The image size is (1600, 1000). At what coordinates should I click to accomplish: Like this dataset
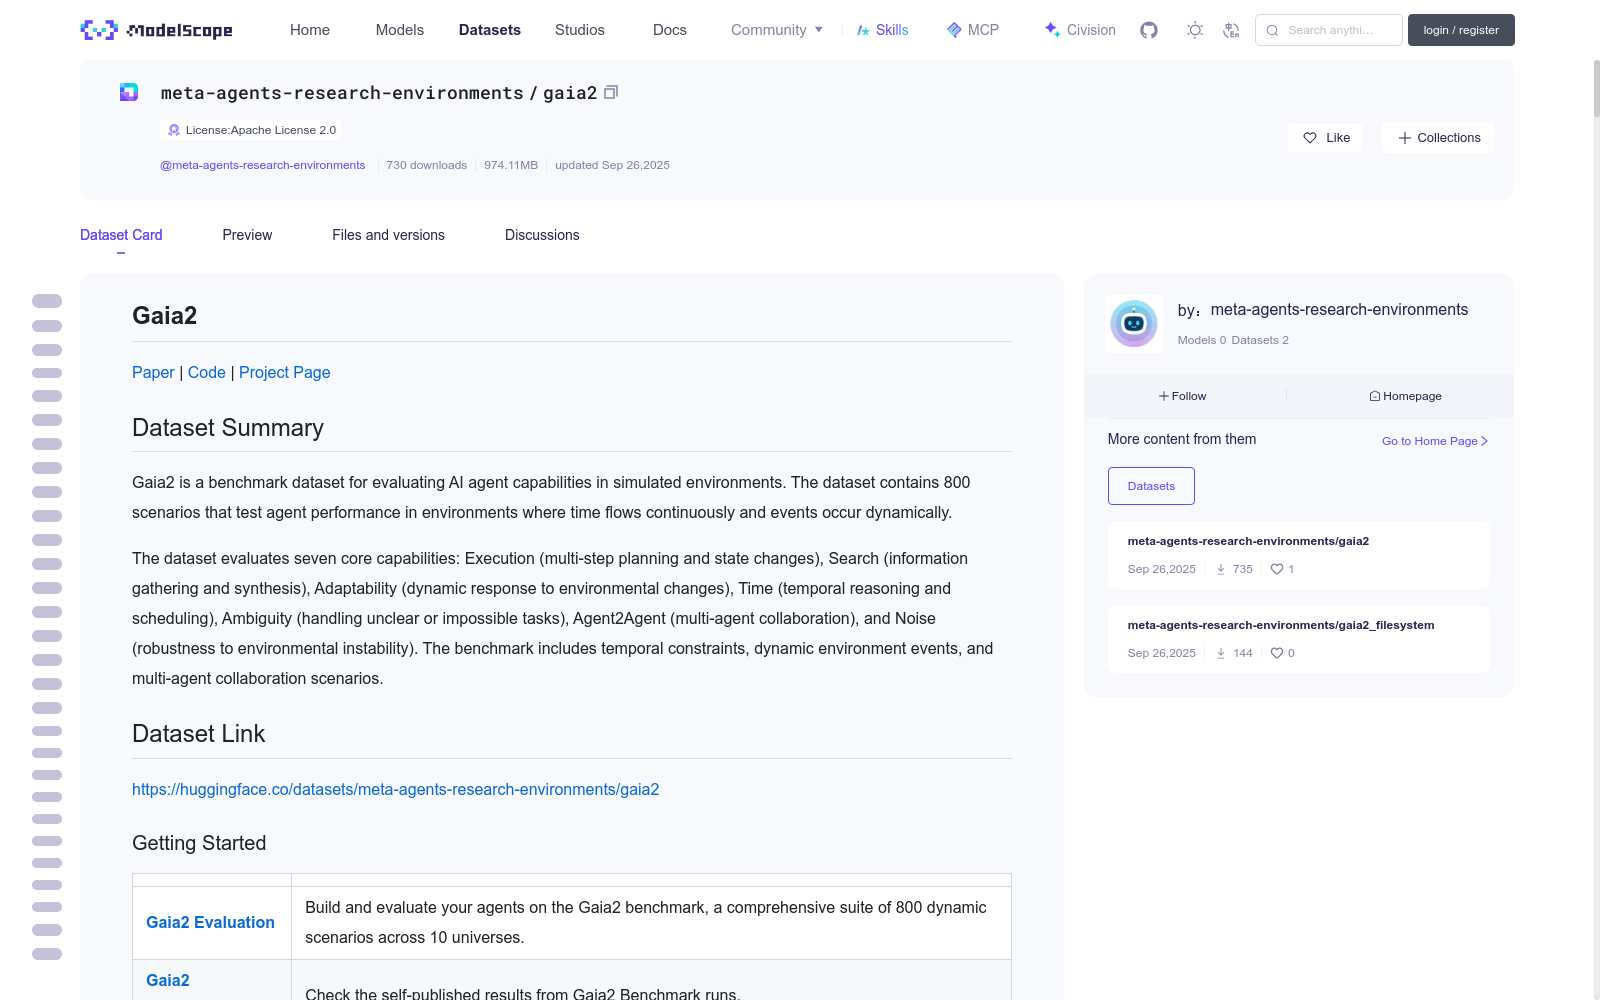click(x=1325, y=138)
